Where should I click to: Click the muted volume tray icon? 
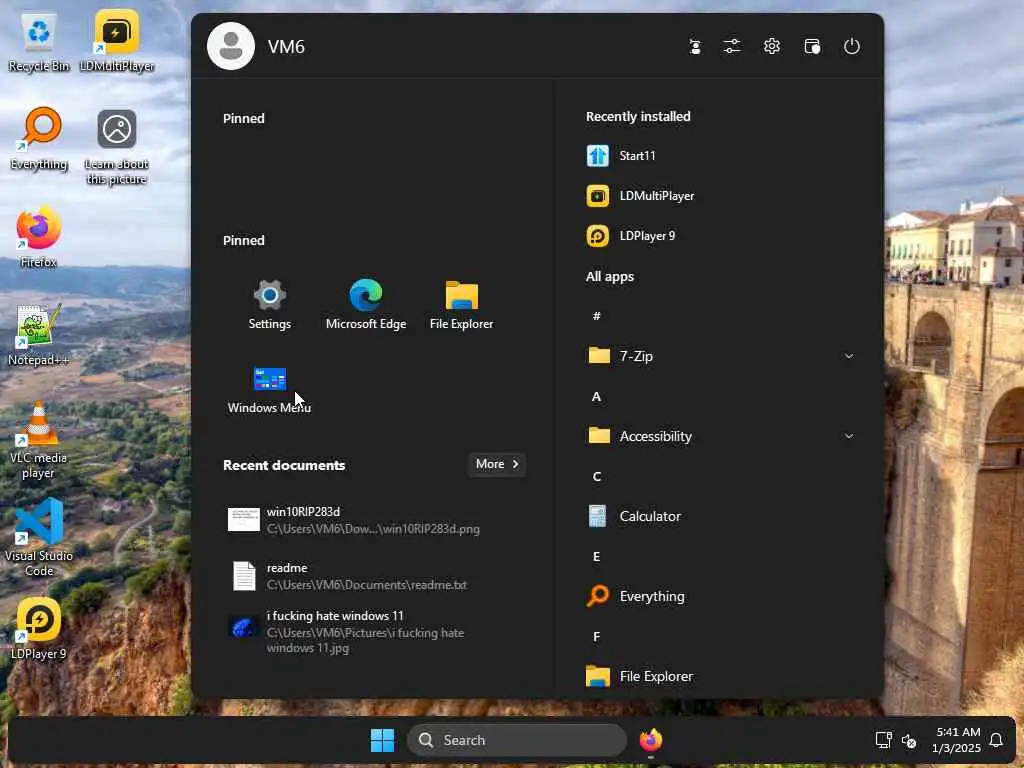tap(909, 741)
